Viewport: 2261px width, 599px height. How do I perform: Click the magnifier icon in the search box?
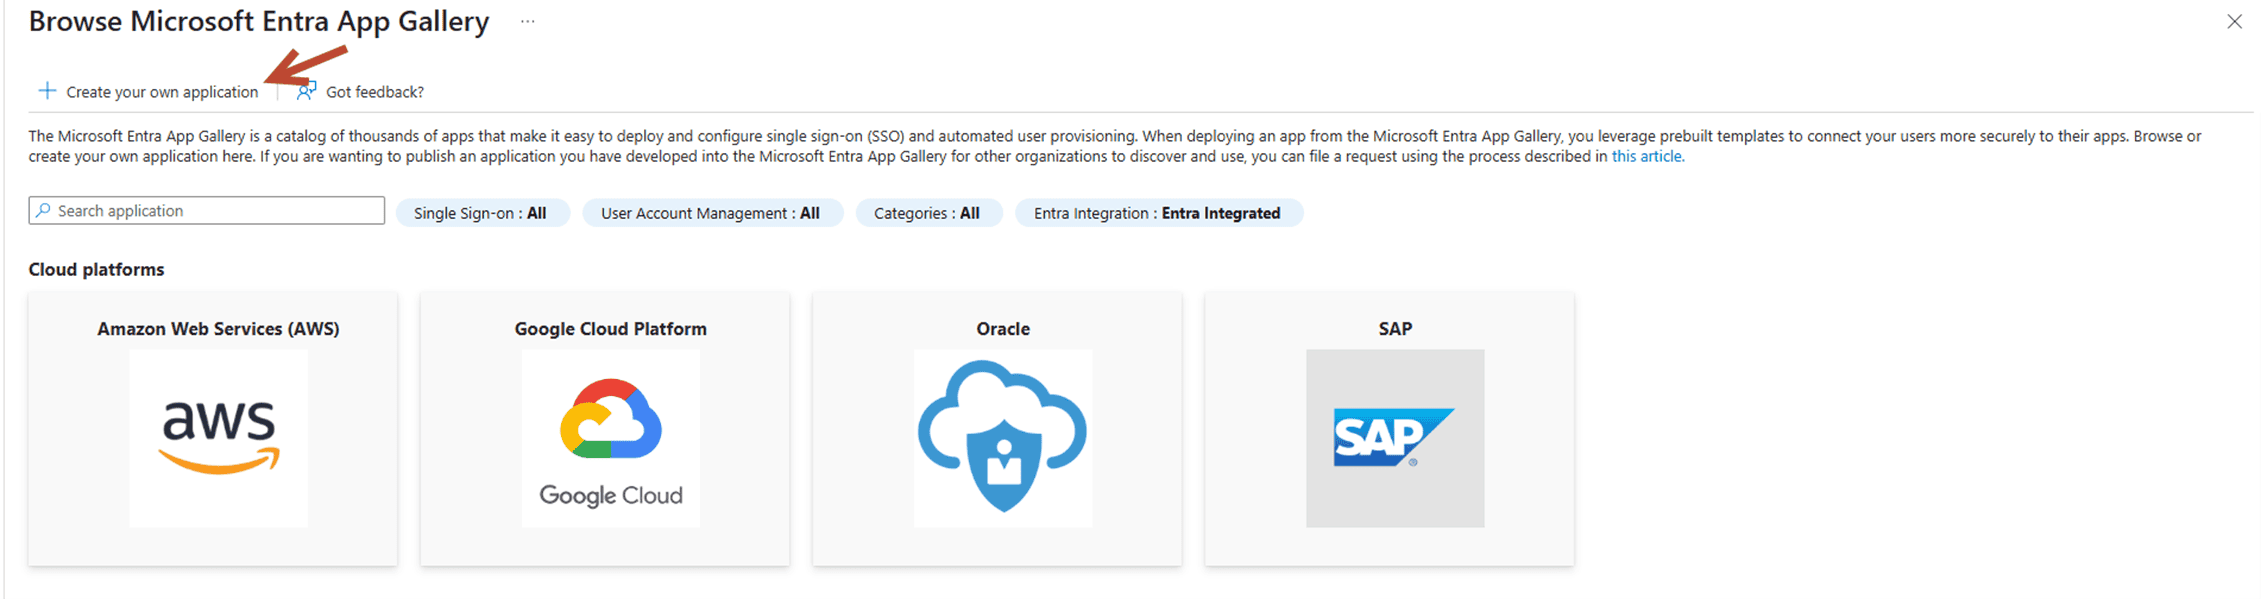pyautogui.click(x=43, y=210)
